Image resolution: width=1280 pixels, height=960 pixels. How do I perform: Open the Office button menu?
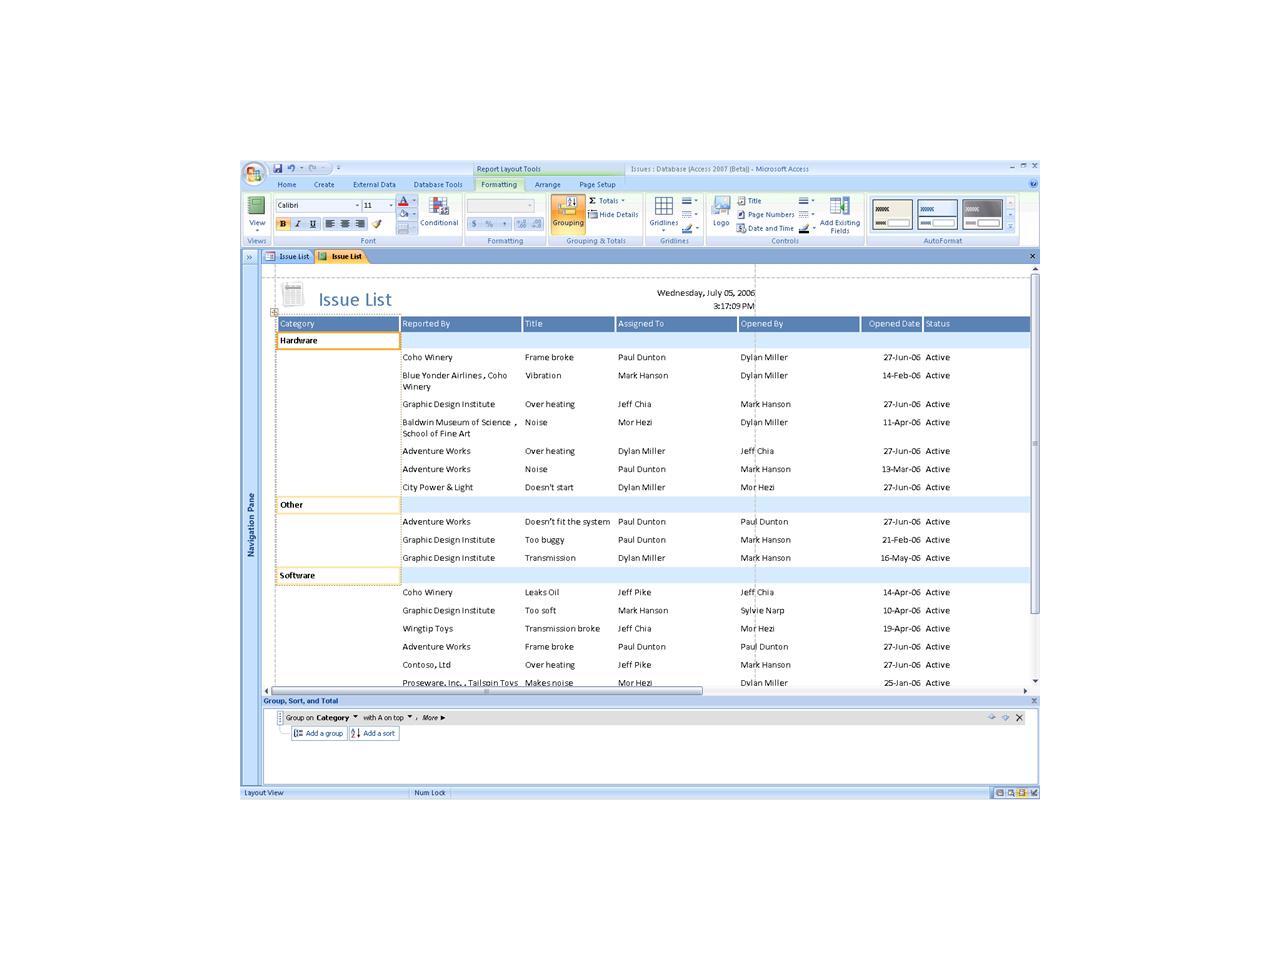(x=253, y=170)
